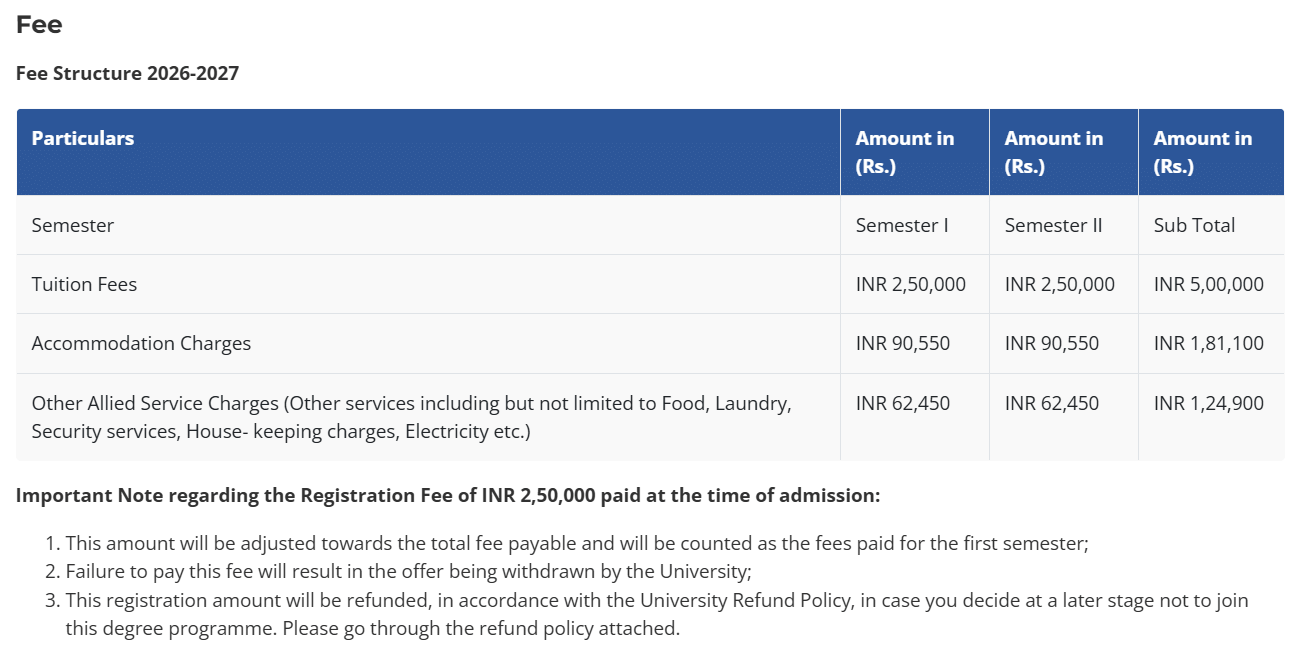Click the "Tuition Fees" row label
The width and height of the screenshot is (1294, 647).
point(84,284)
